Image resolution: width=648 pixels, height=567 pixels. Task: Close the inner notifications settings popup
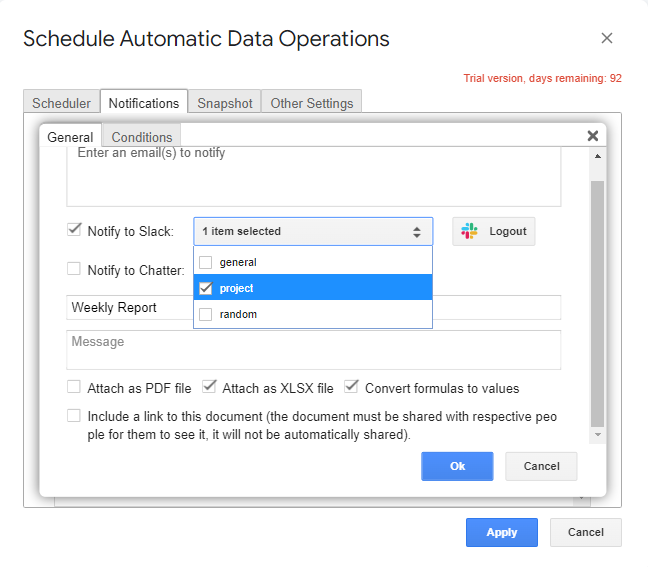click(x=593, y=136)
